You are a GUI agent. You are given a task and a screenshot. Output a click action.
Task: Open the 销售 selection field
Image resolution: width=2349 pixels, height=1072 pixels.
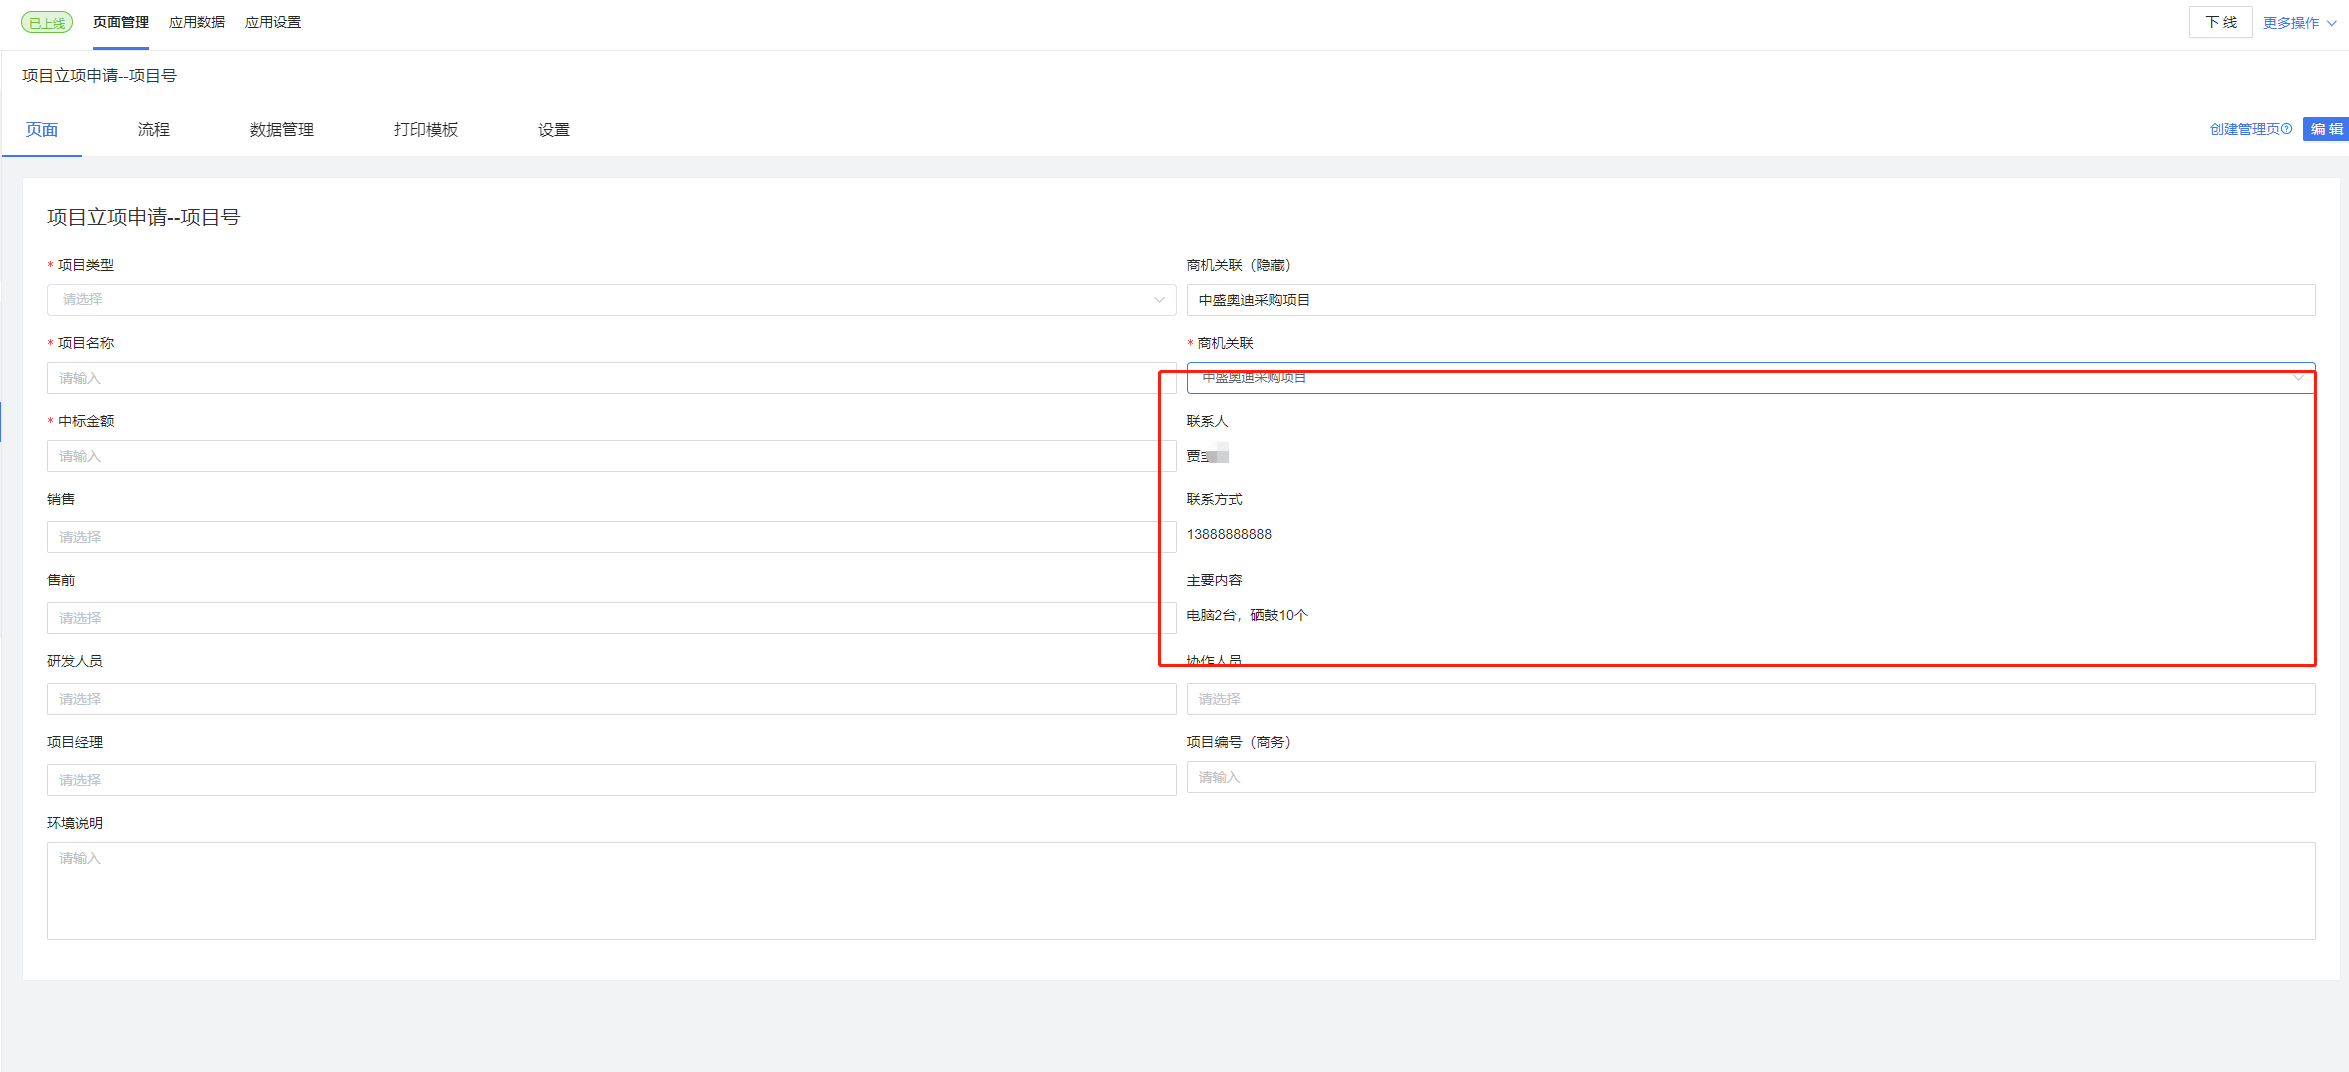612,537
